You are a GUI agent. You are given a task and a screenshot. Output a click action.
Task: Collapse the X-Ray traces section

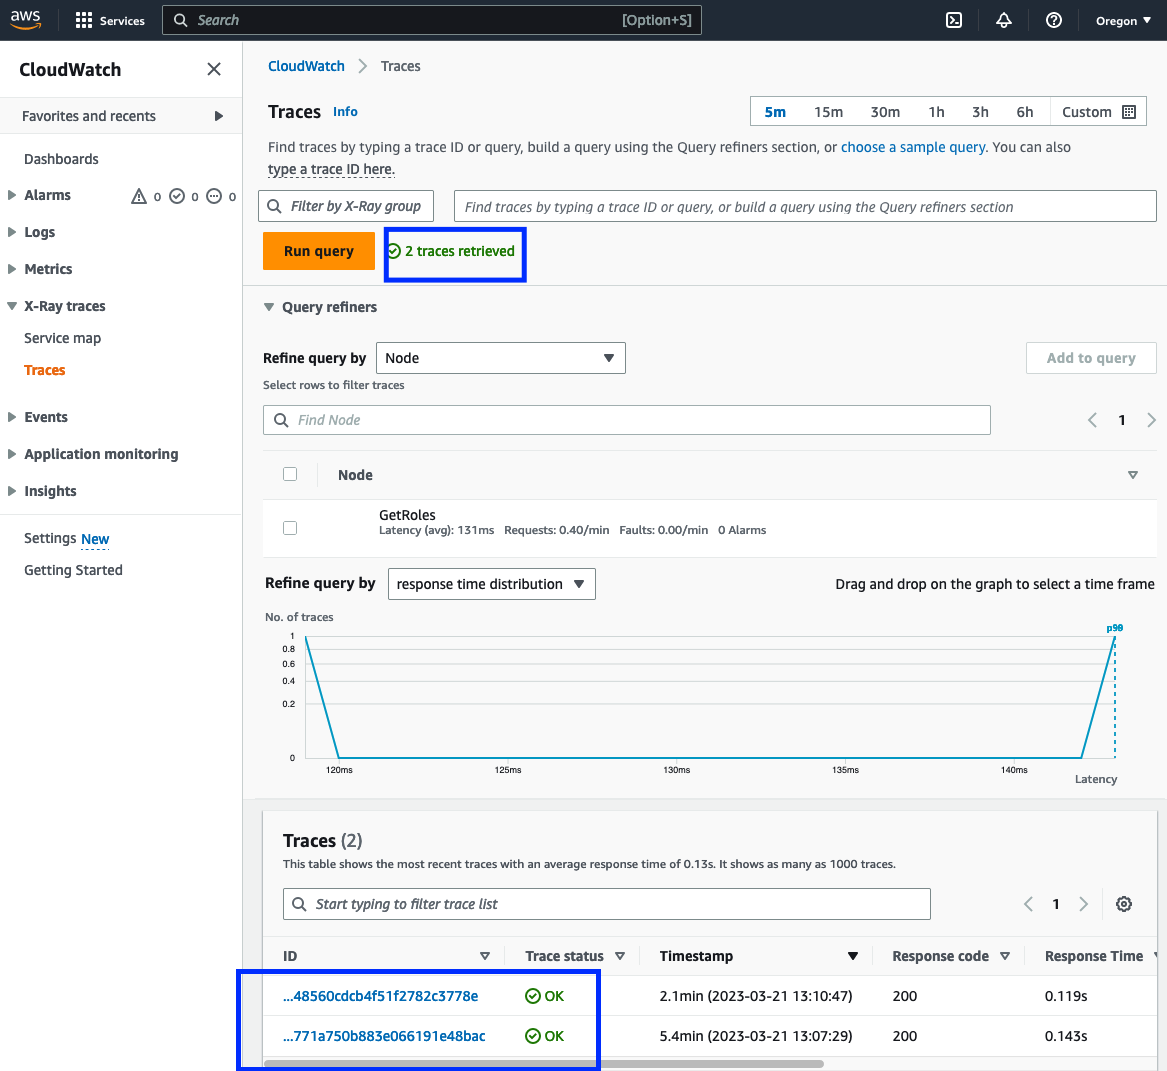tap(12, 306)
